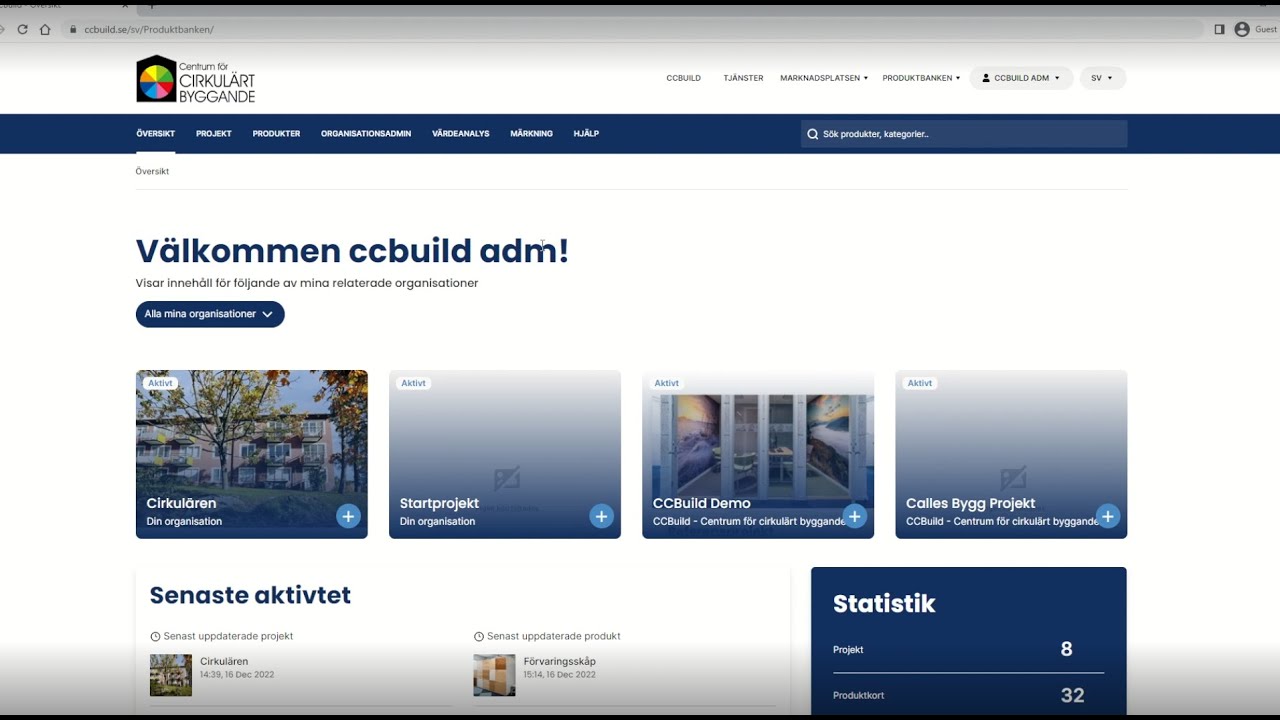Click the Guest profile icon in browser

pyautogui.click(x=1242, y=30)
